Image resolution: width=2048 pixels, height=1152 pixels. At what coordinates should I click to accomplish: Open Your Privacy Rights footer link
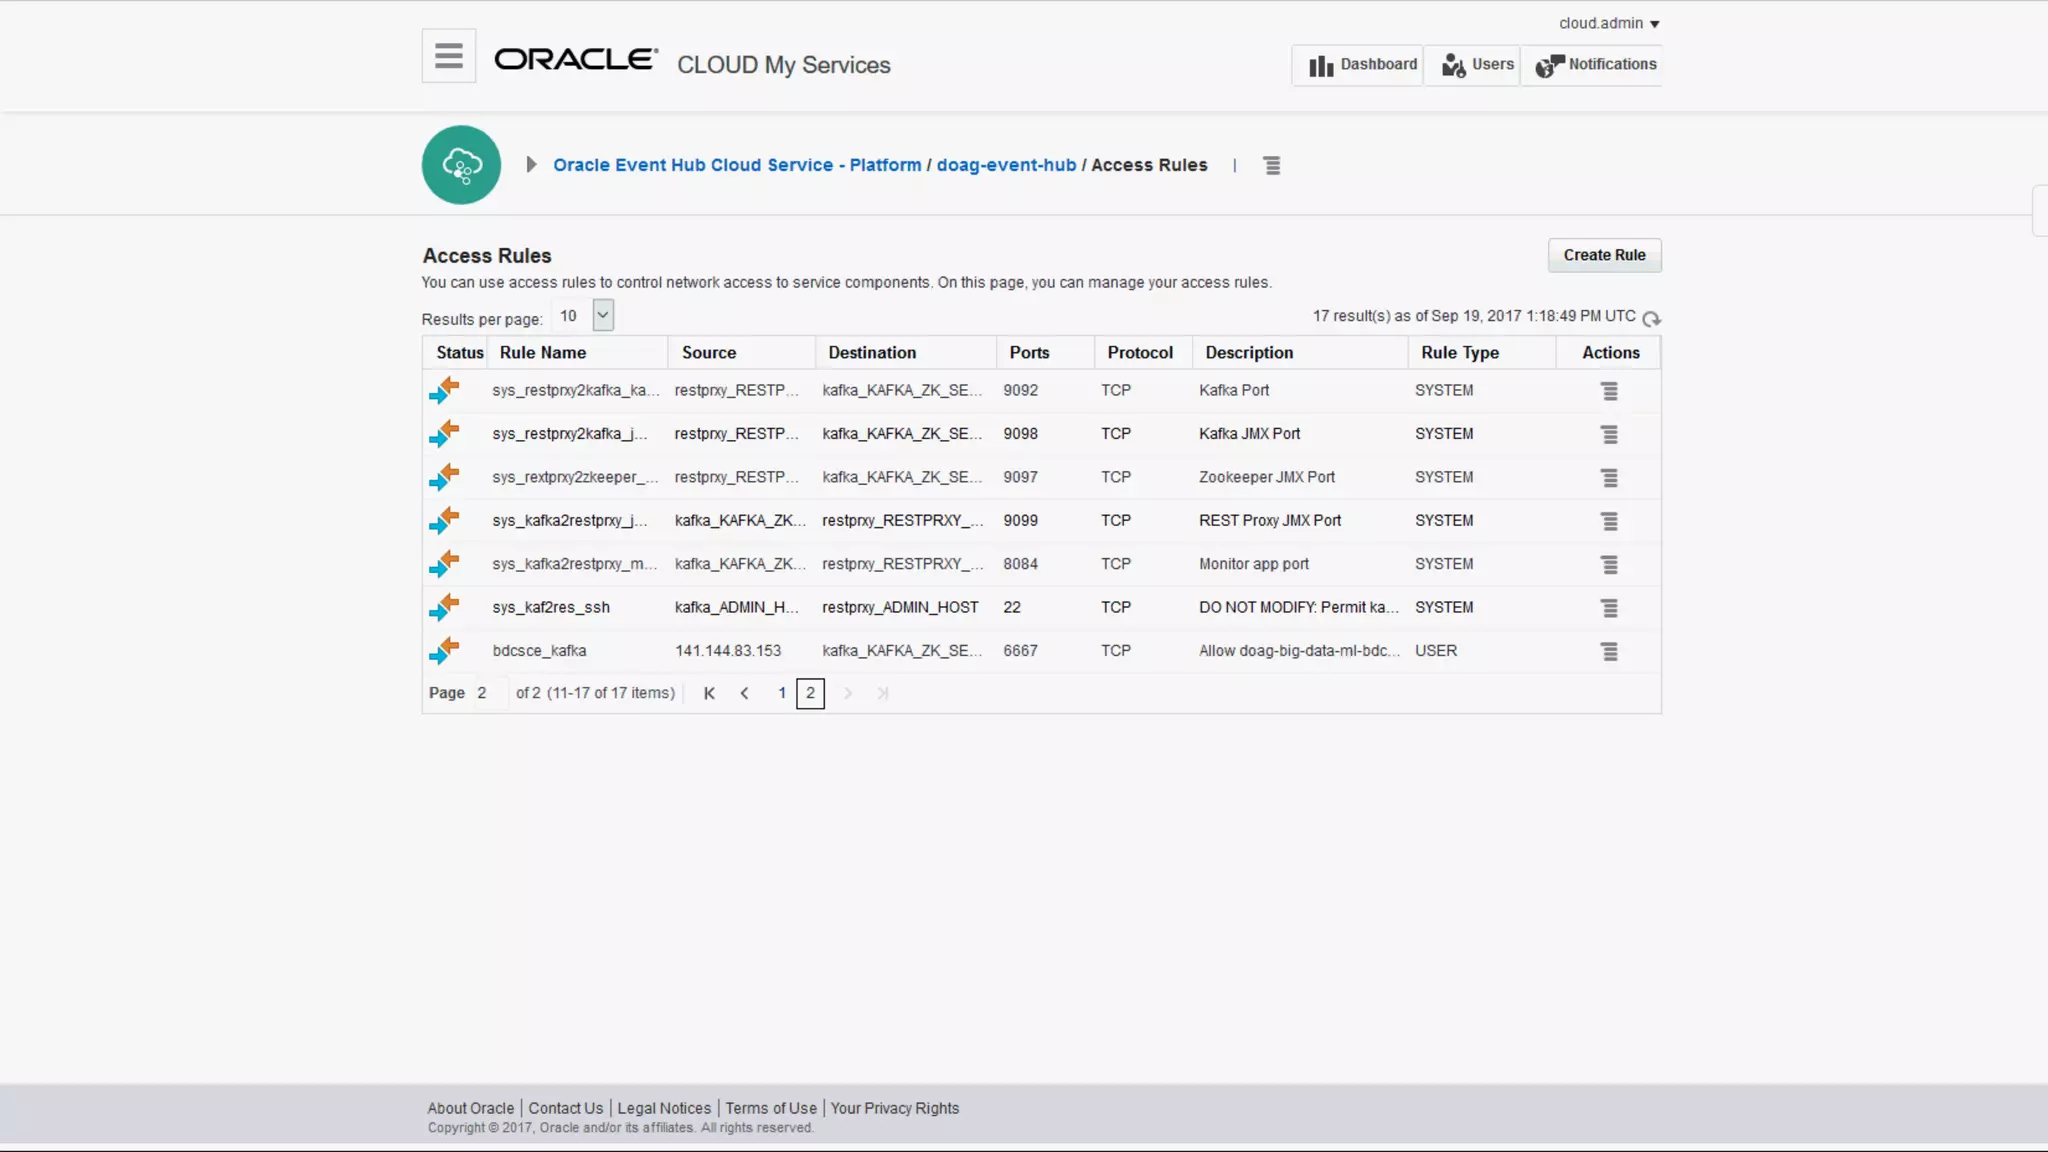[x=894, y=1108]
